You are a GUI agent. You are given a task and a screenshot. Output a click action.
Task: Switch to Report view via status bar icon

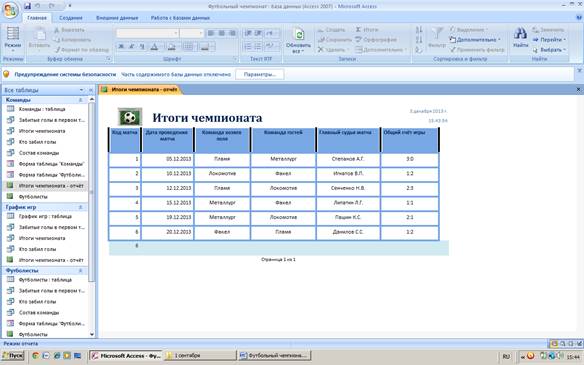click(554, 343)
